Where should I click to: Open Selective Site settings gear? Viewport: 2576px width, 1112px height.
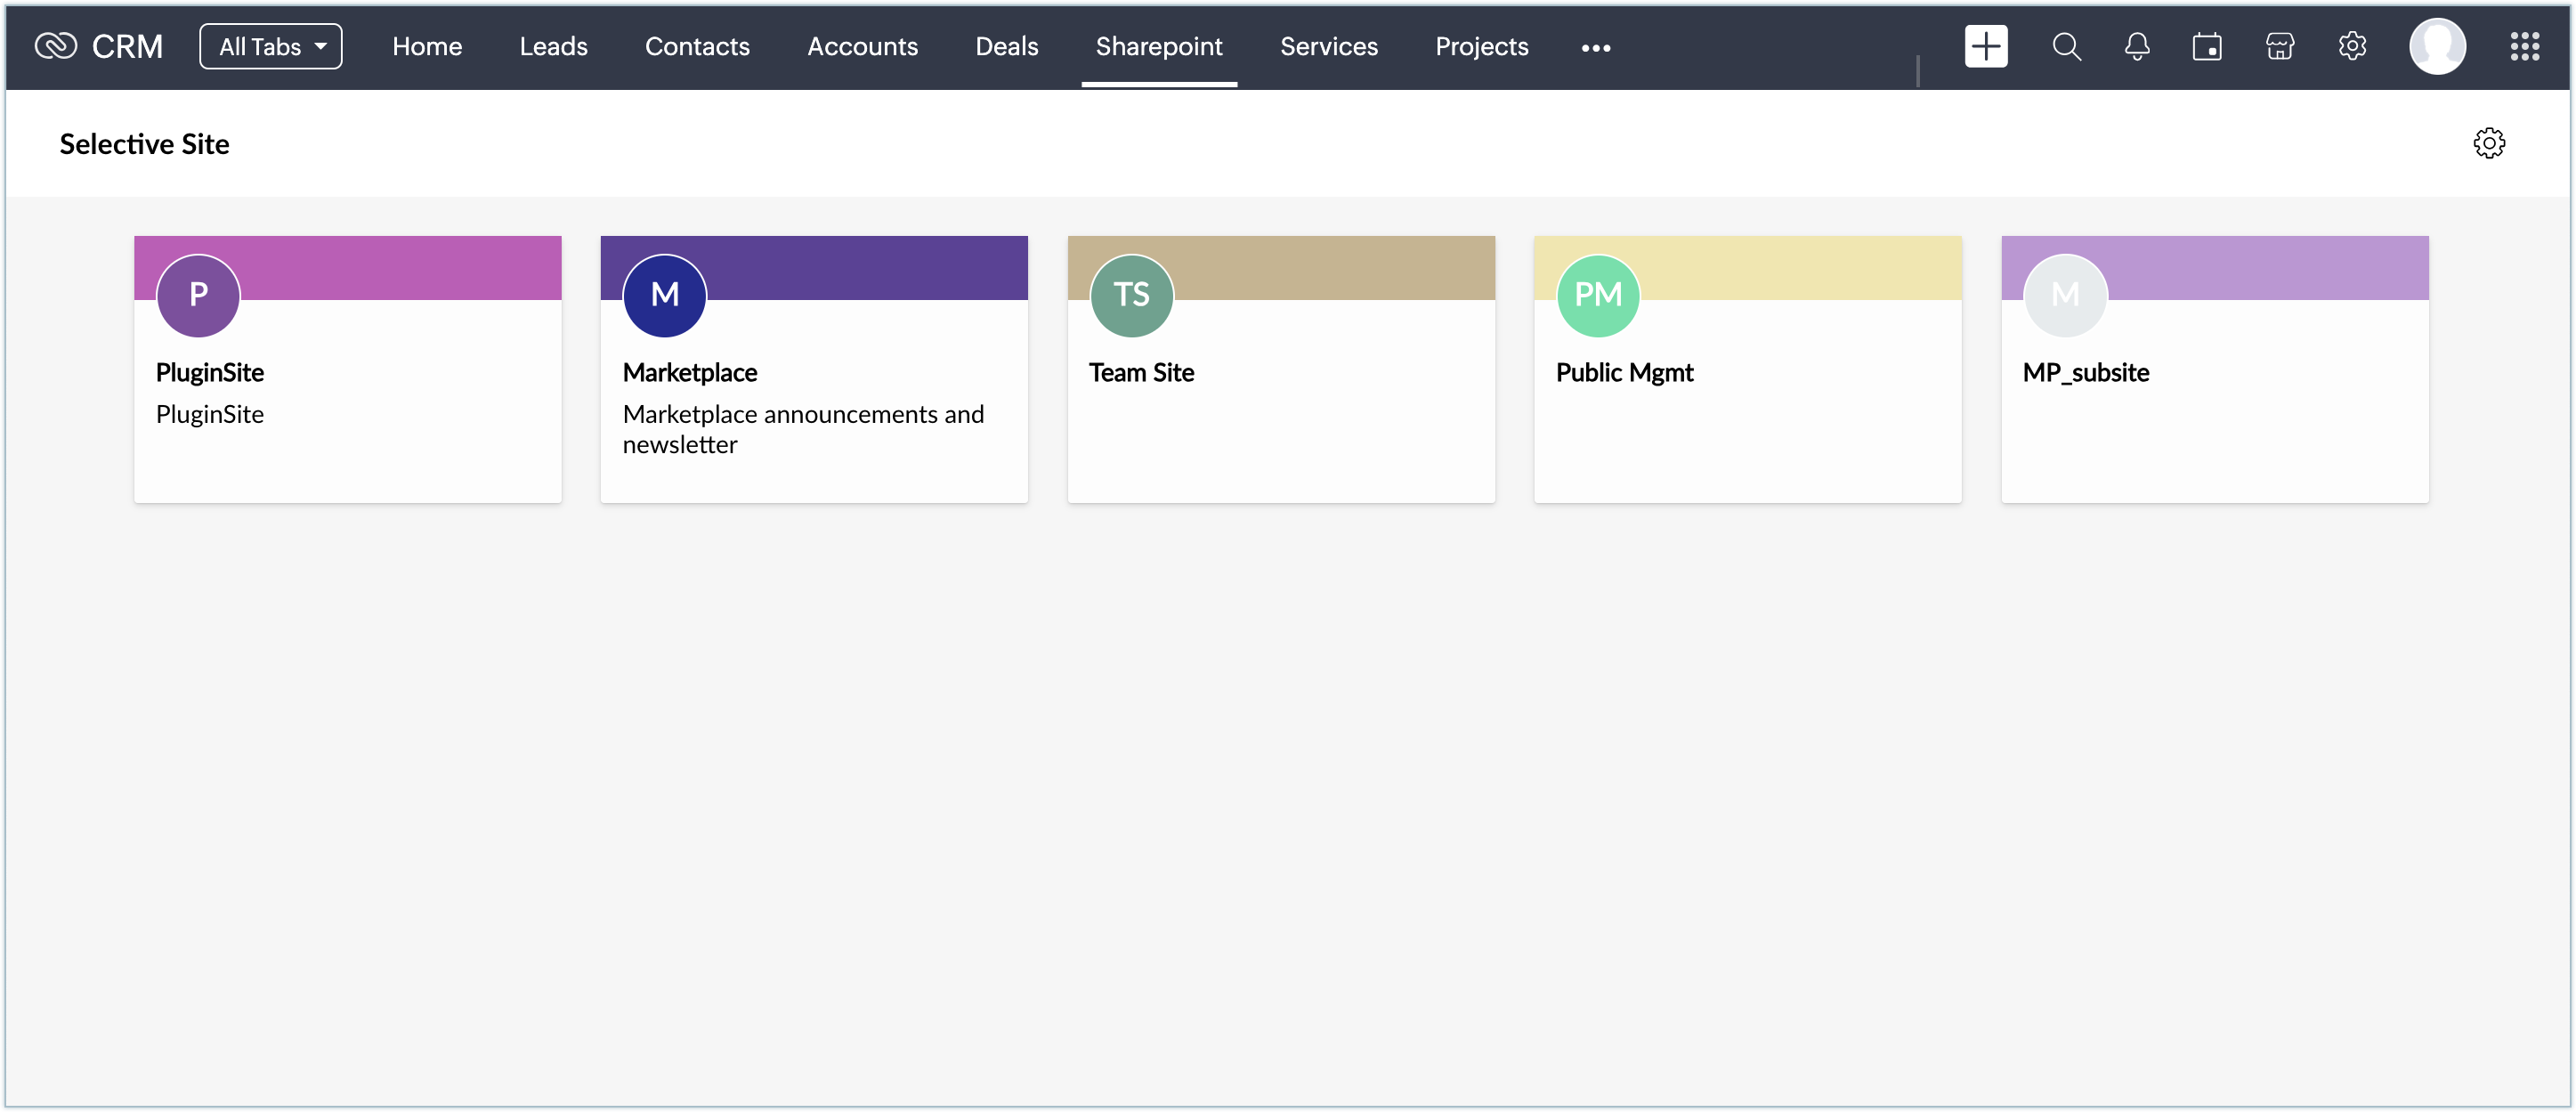tap(2488, 143)
